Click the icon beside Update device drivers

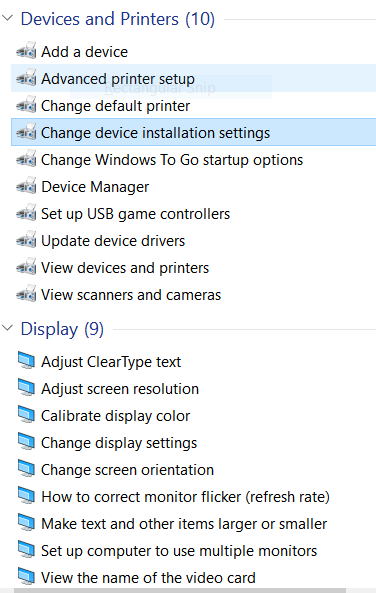(x=26, y=240)
